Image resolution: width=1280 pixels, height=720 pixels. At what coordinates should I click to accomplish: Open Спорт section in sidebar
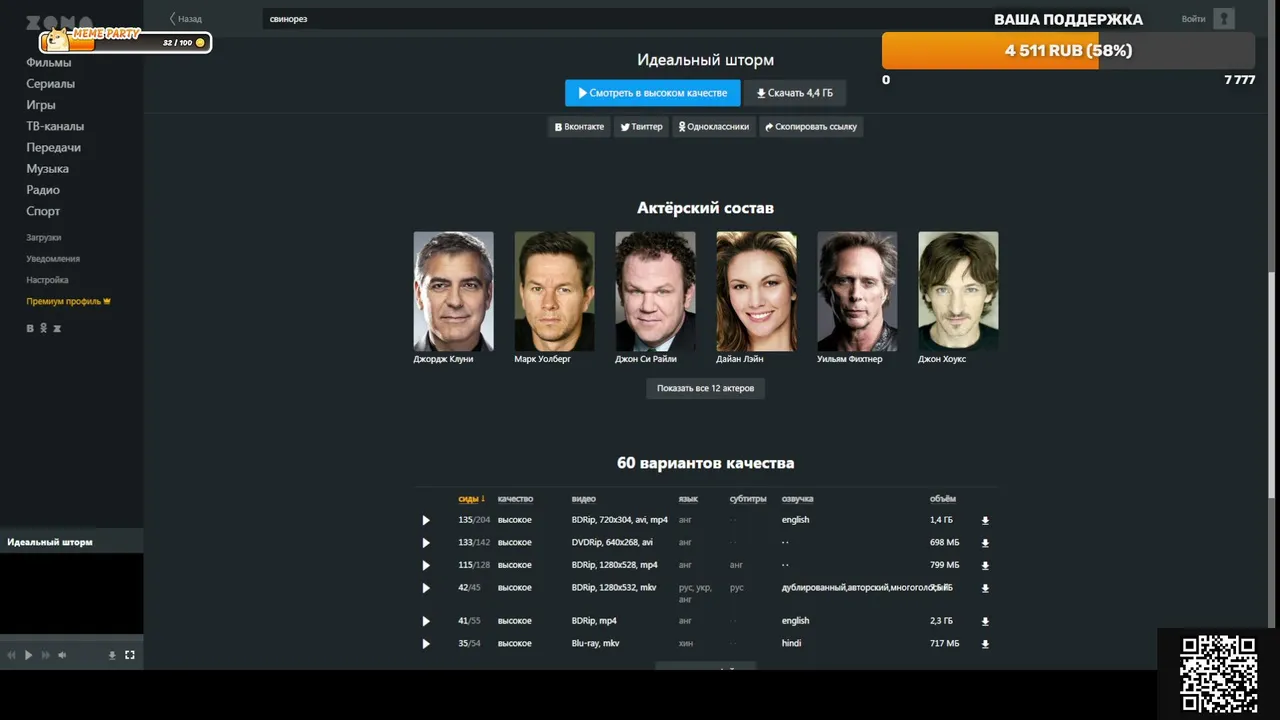(x=43, y=211)
